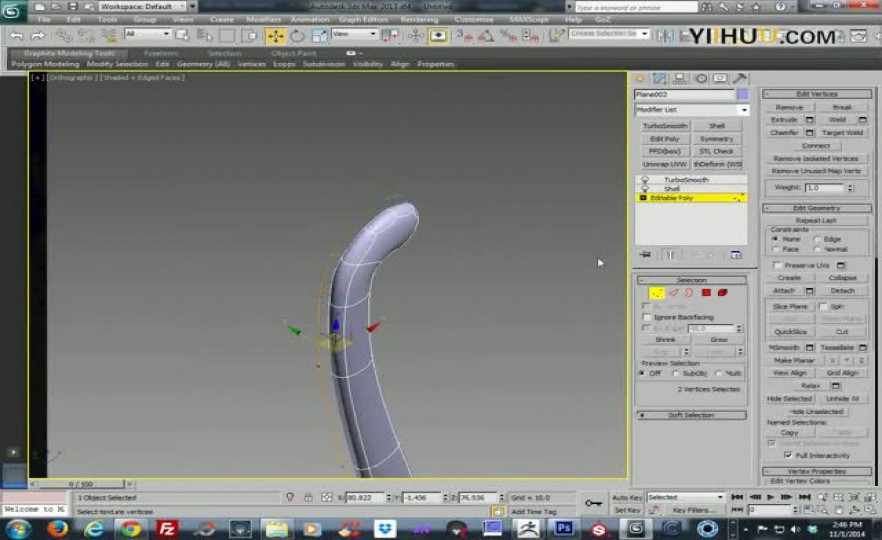Image resolution: width=882 pixels, height=540 pixels.
Task: Switch to the Freeform ribbon tab
Action: 160,53
